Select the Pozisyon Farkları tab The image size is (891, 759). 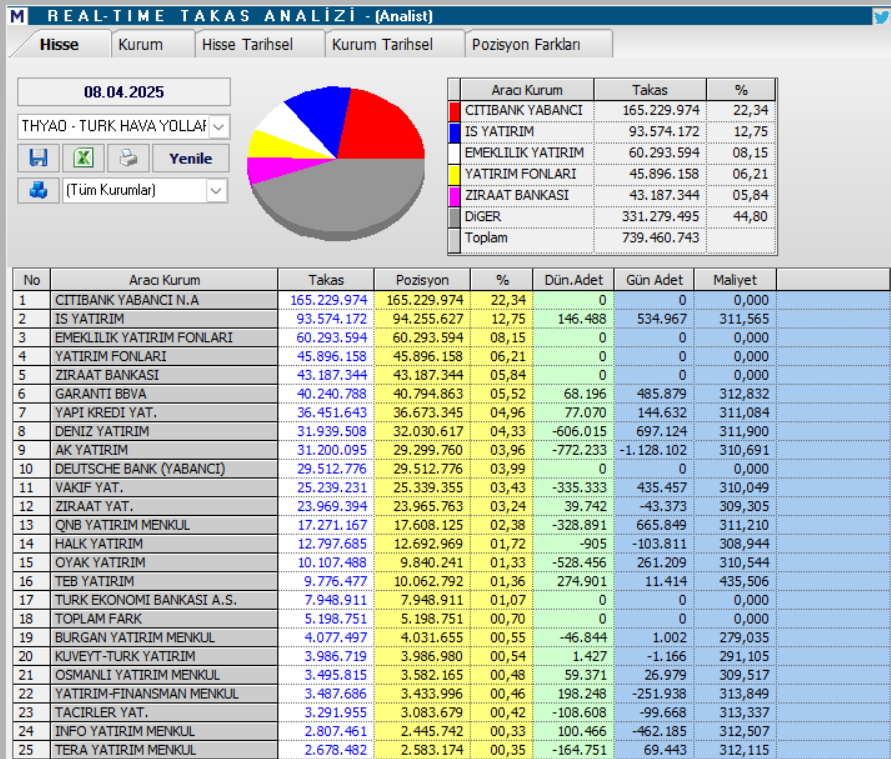click(526, 45)
